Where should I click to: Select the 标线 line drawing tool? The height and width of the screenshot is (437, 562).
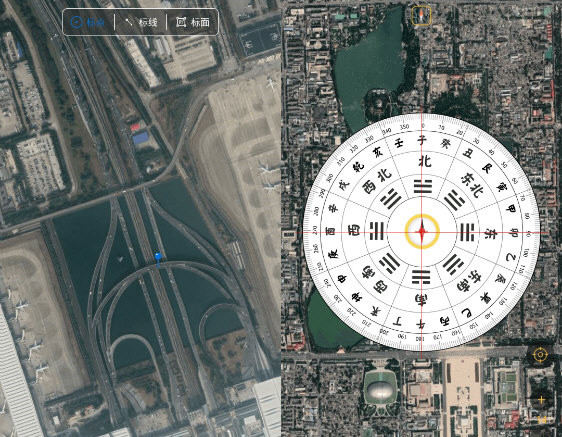[141, 22]
